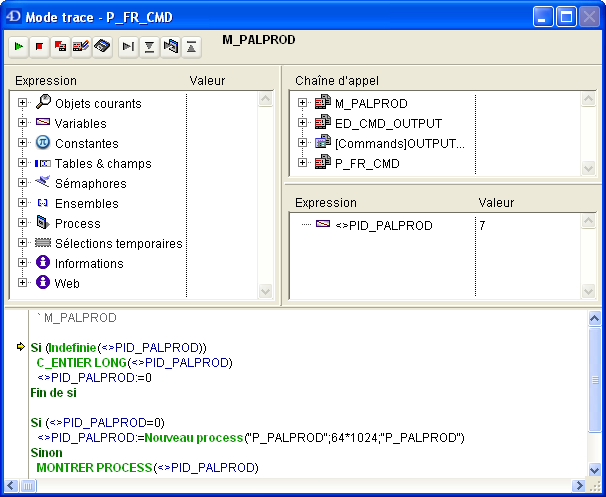This screenshot has height=497, width=606.
Task: Expand the Tables & champs node
Action: (22, 163)
